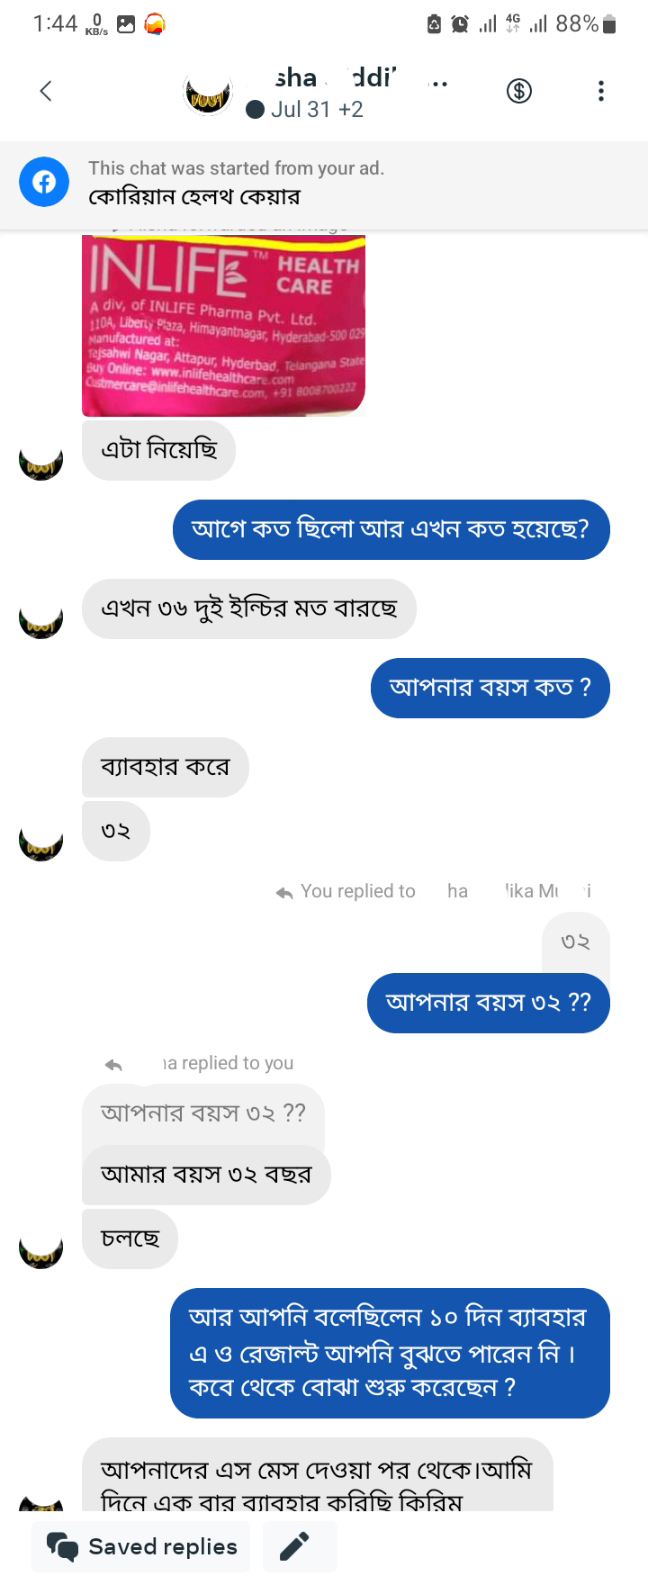
Task: Tap the long blue message about ১০ দিন ব্যাবহার
Action: pyautogui.click(x=389, y=1353)
